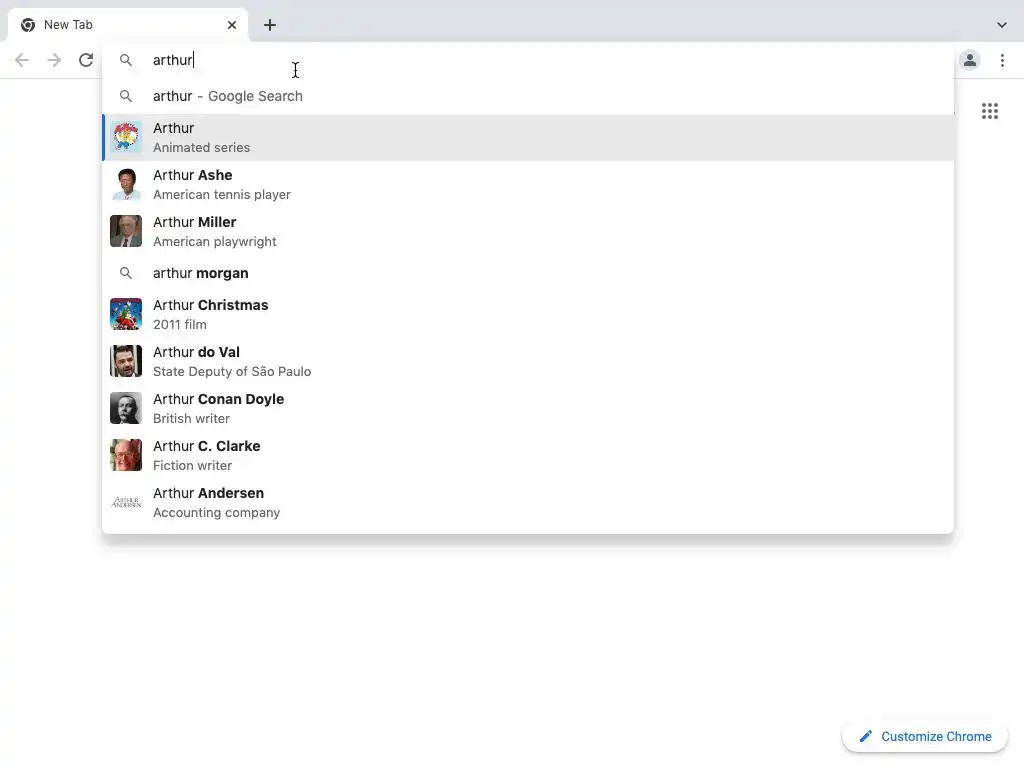Click the Arthur Andersen logo thumbnail
1024x768 pixels.
click(x=126, y=502)
